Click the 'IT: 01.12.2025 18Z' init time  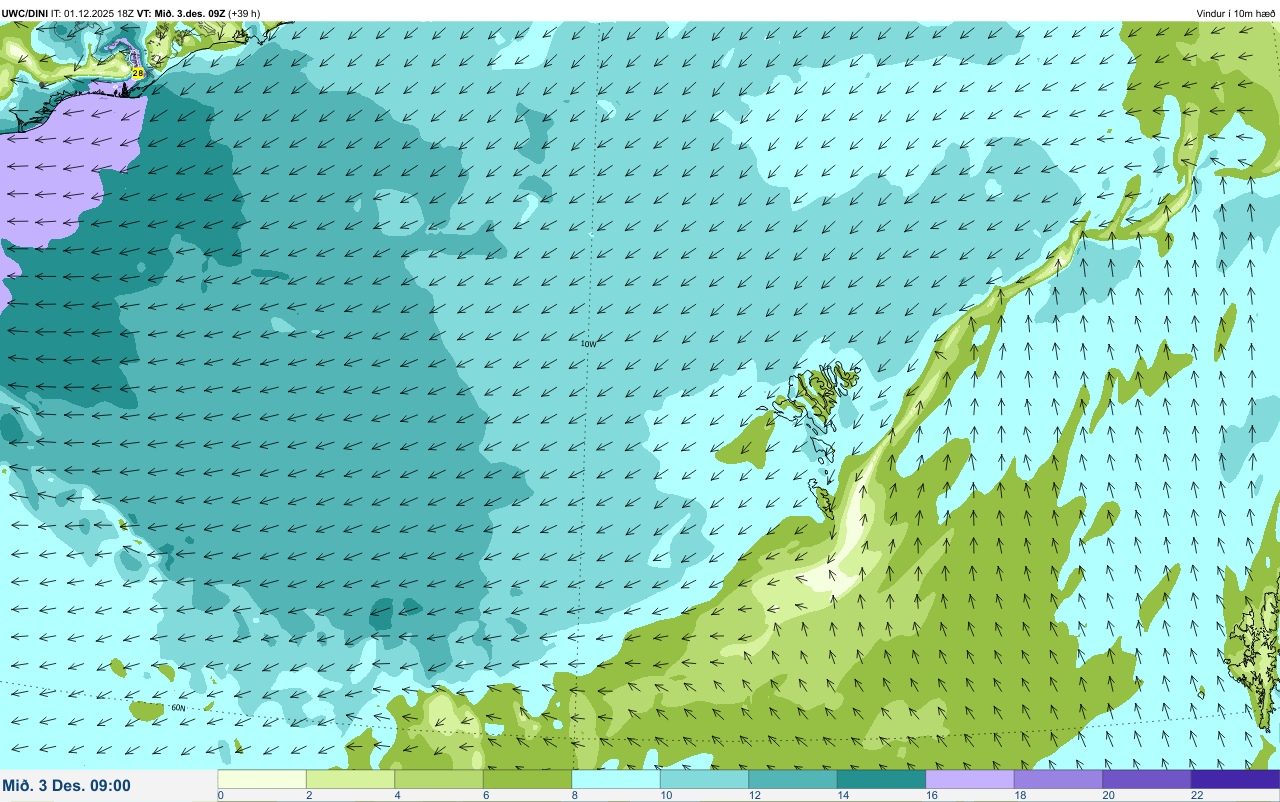92,13
